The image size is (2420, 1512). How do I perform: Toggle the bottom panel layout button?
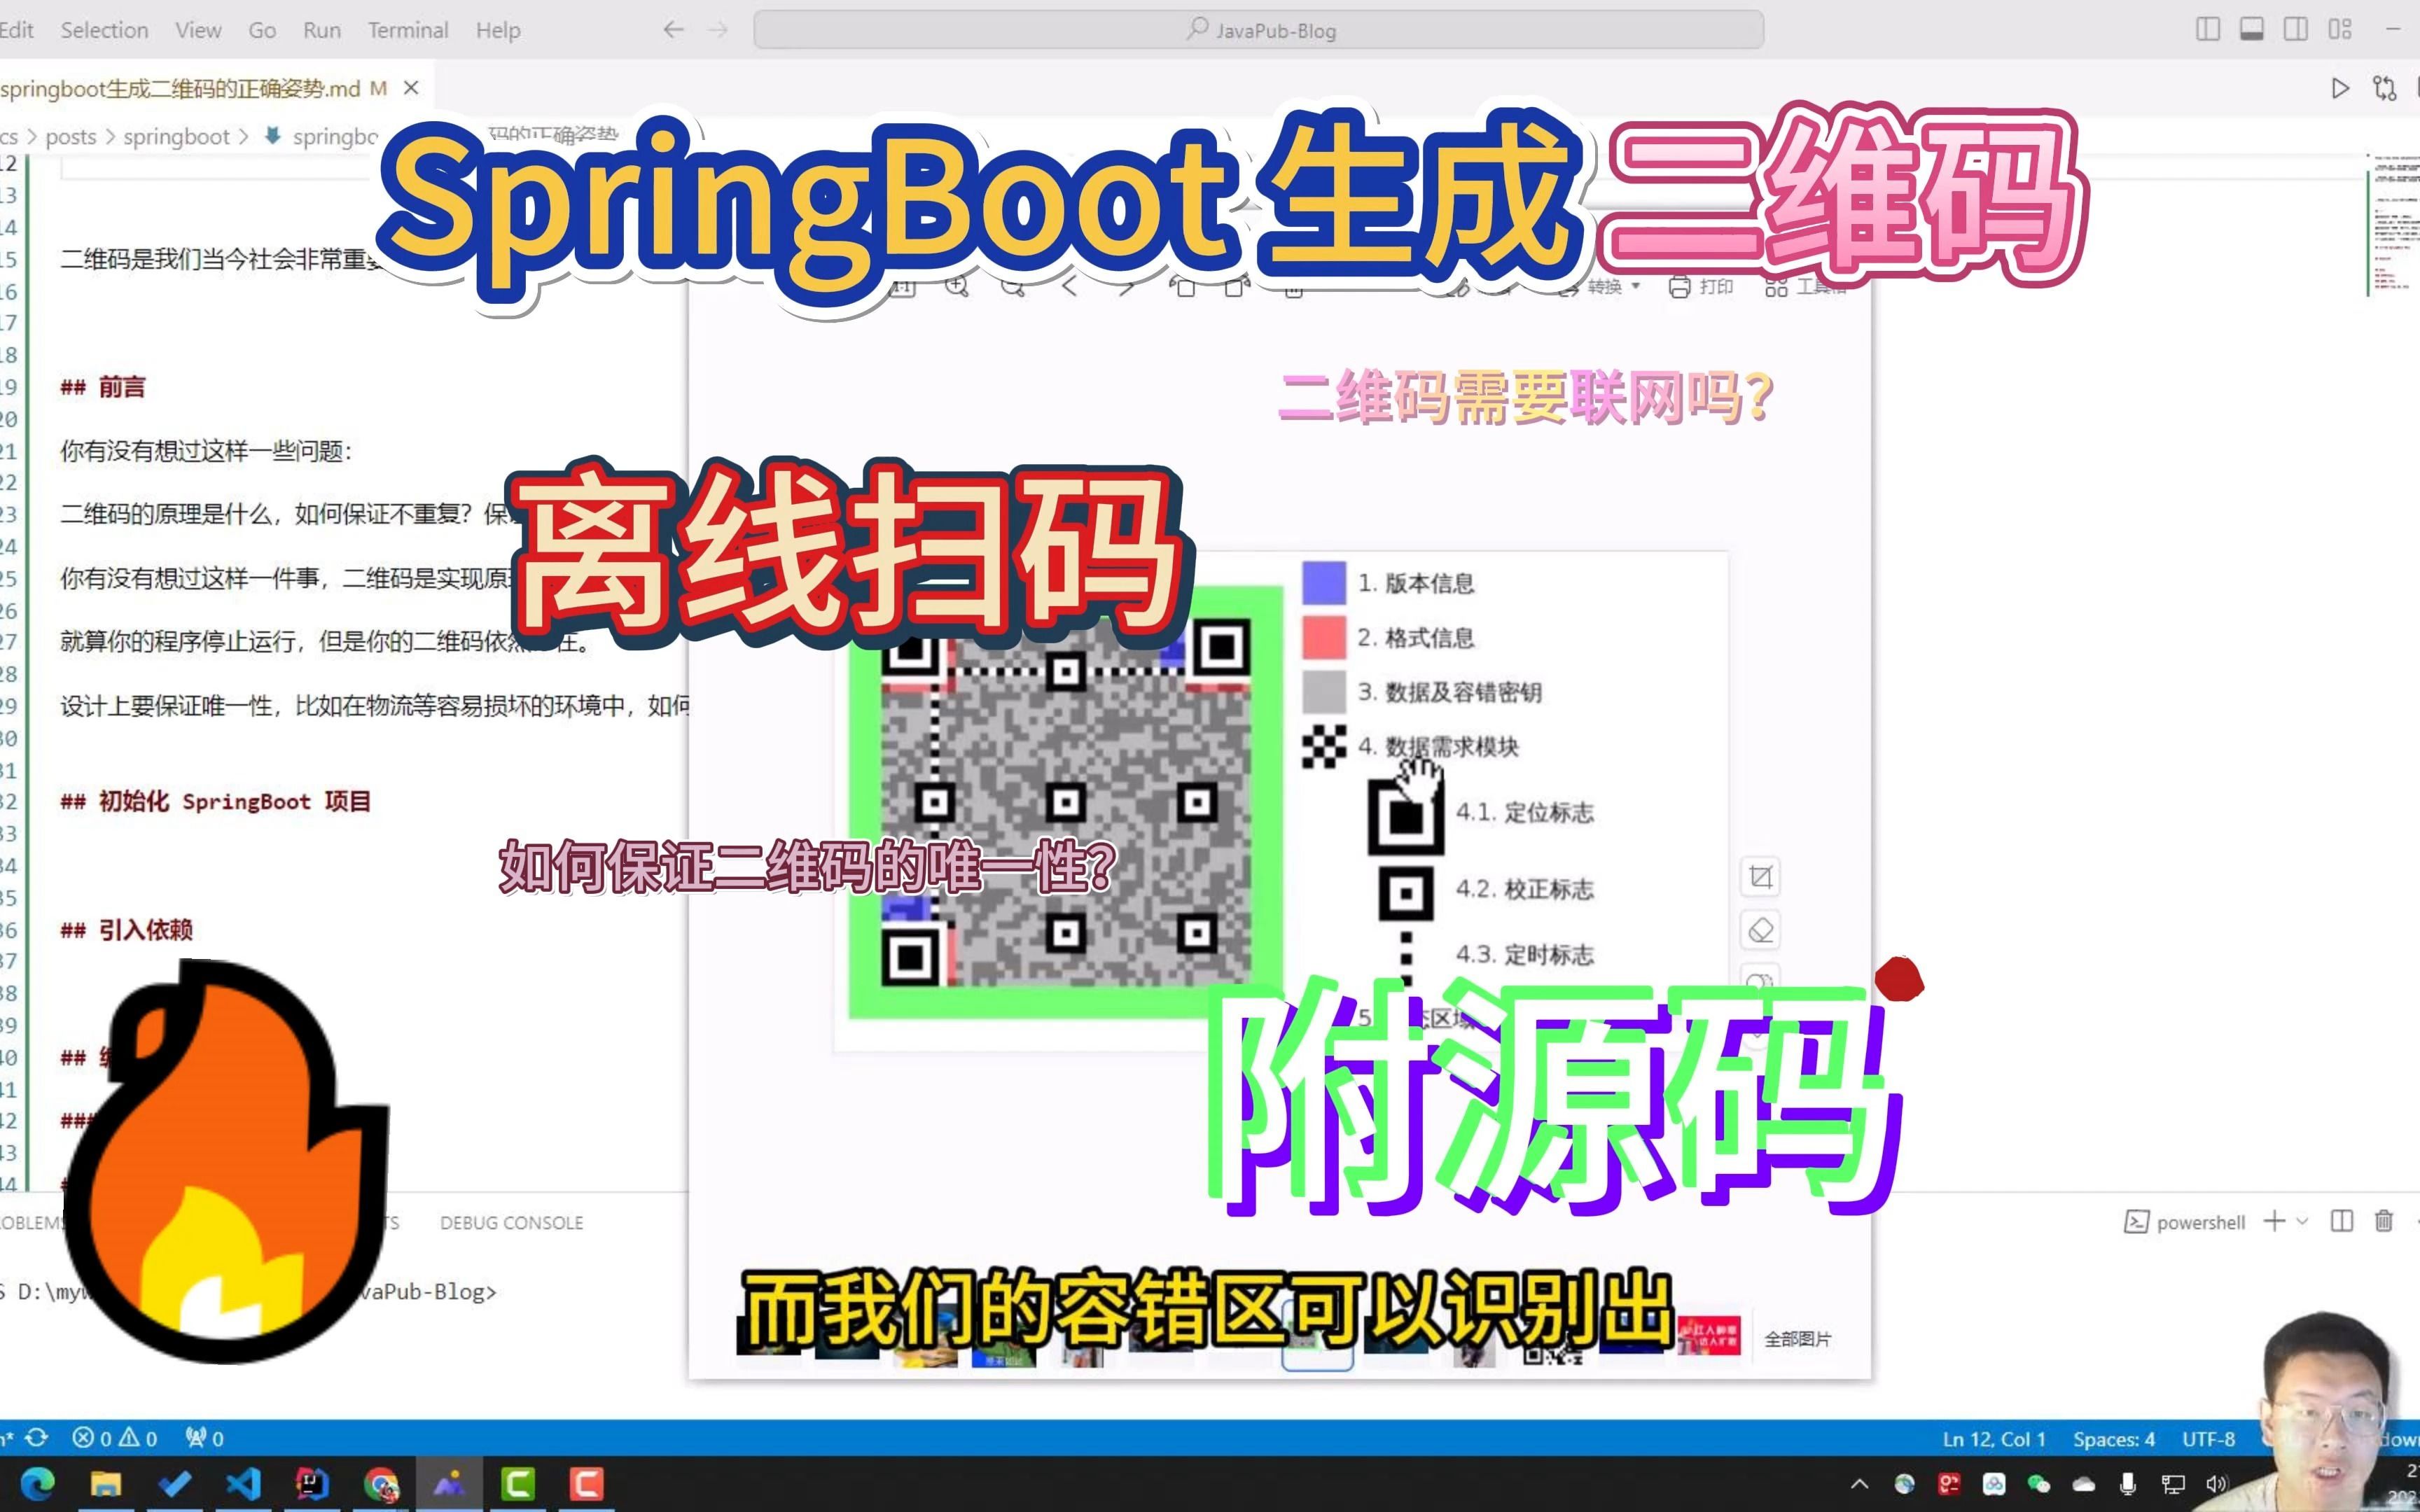coord(2252,30)
